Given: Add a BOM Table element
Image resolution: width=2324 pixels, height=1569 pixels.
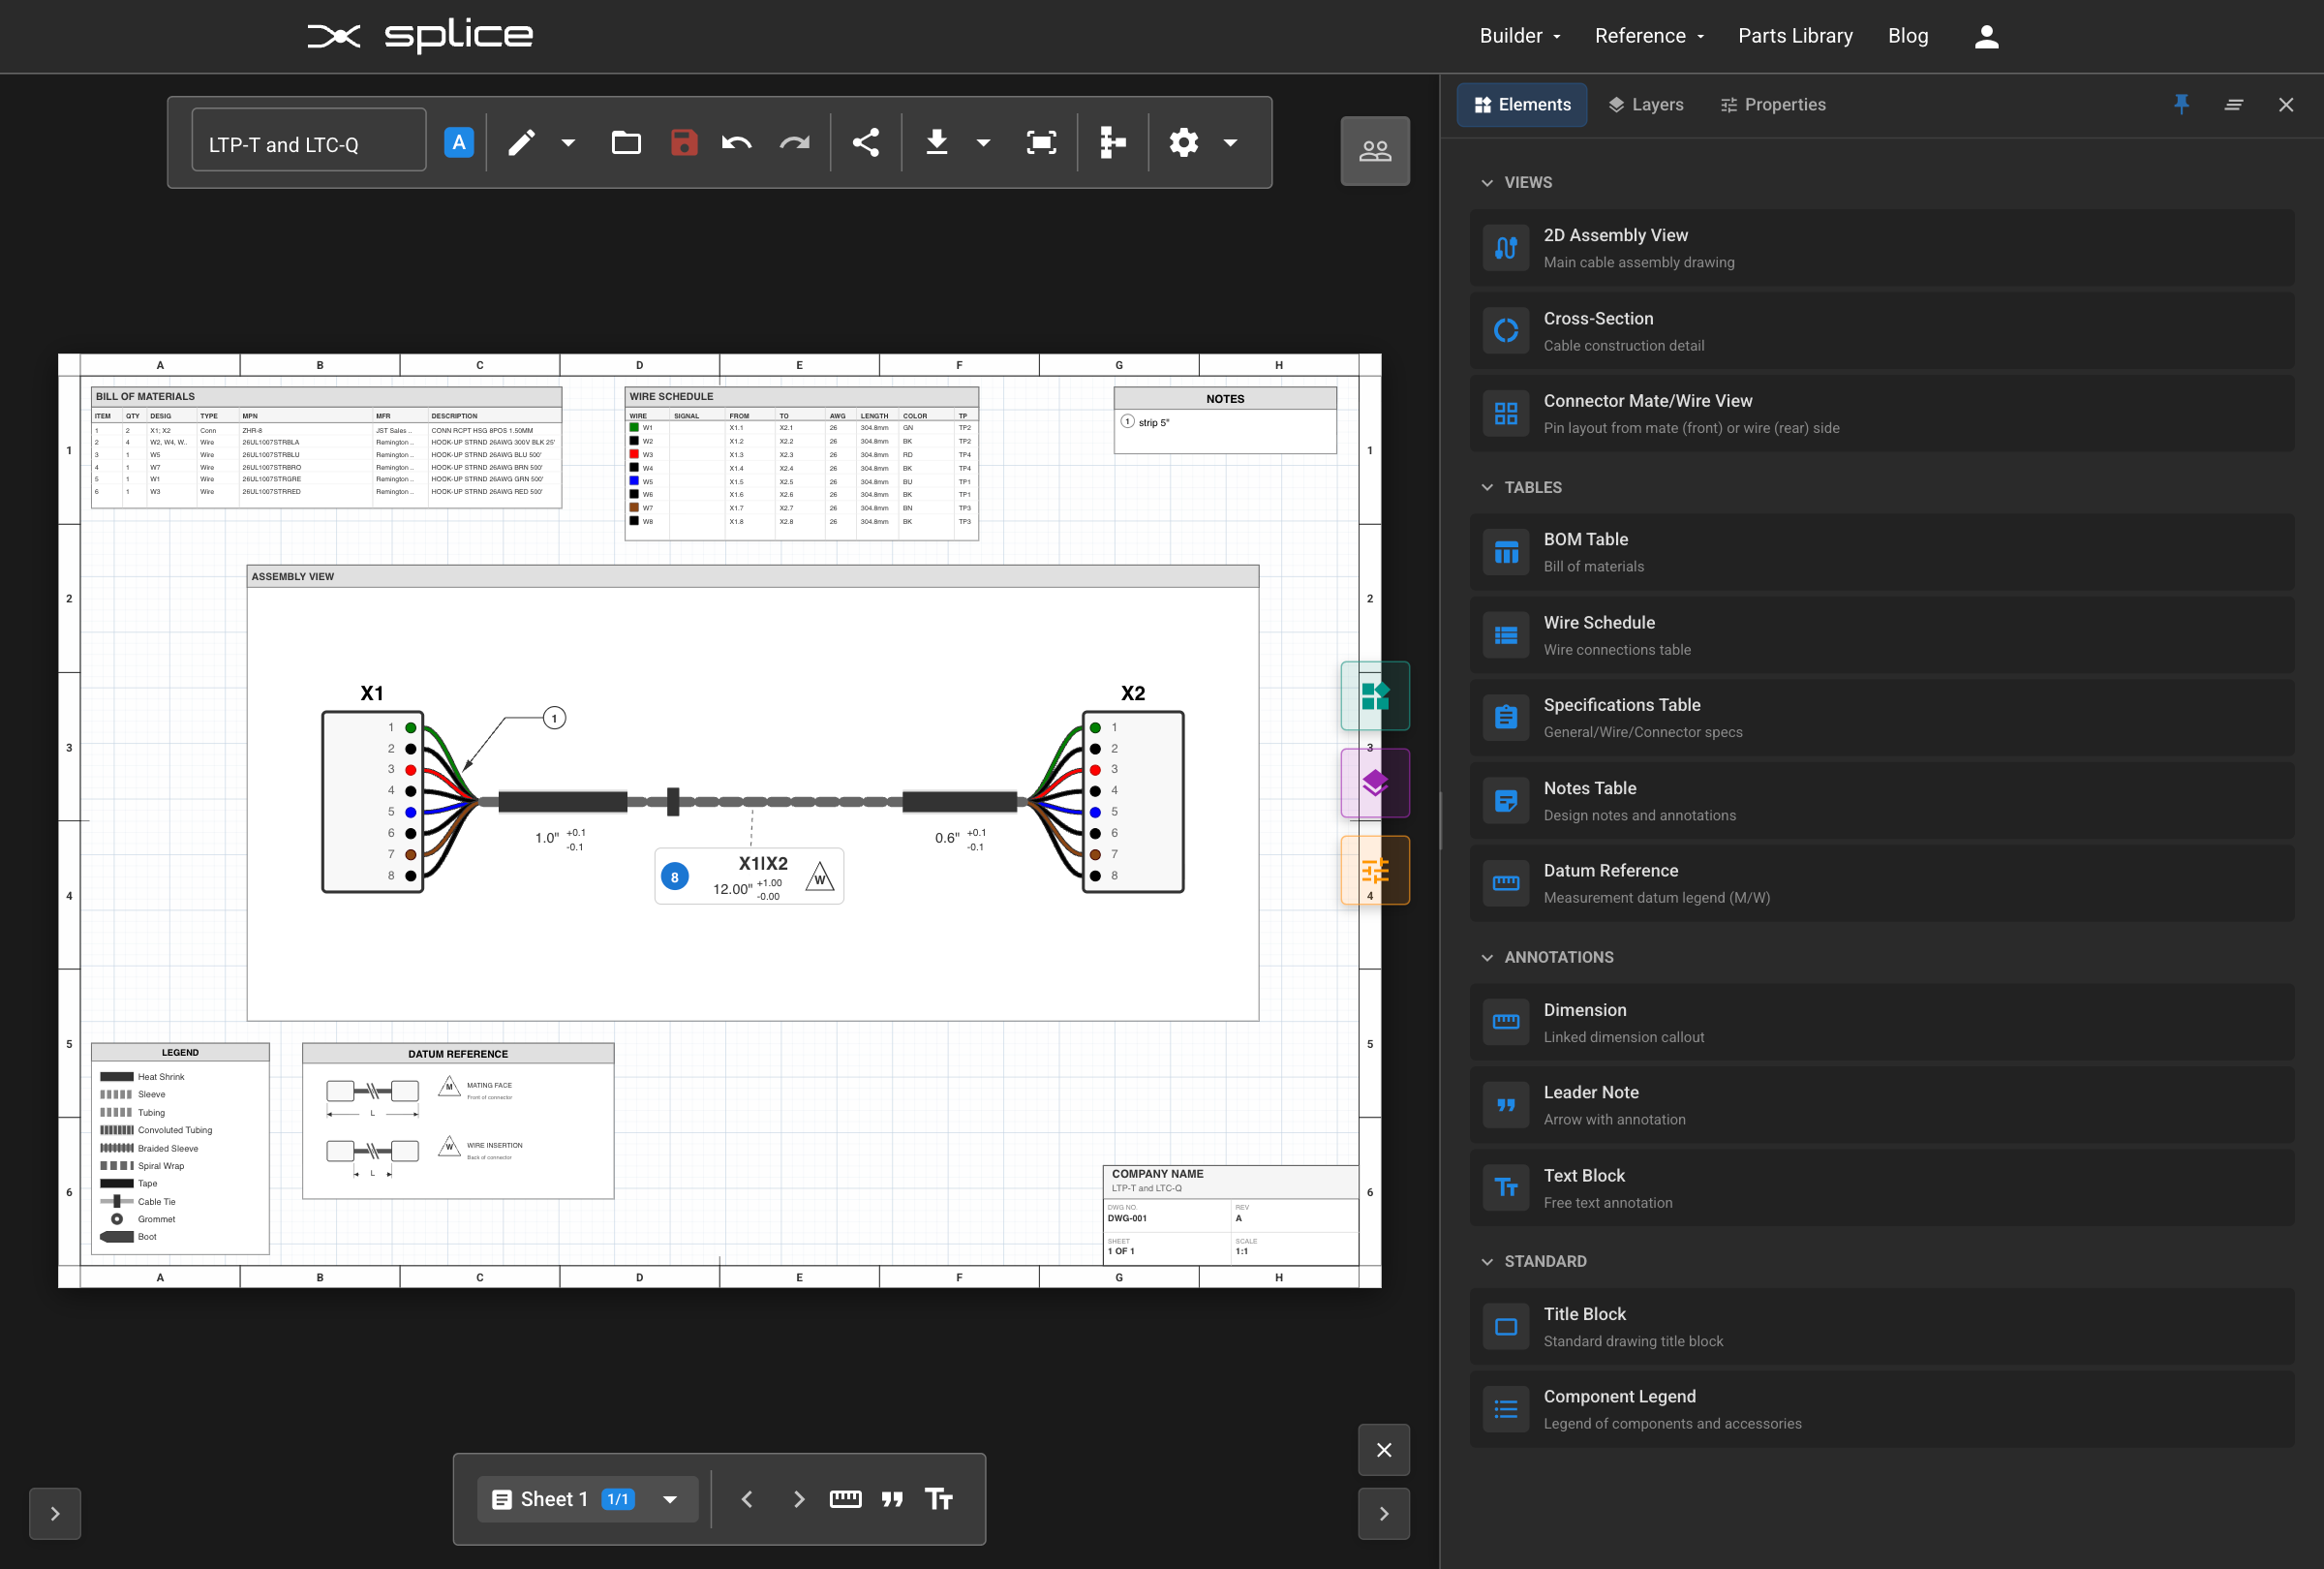Looking at the screenshot, I should (x=1880, y=552).
